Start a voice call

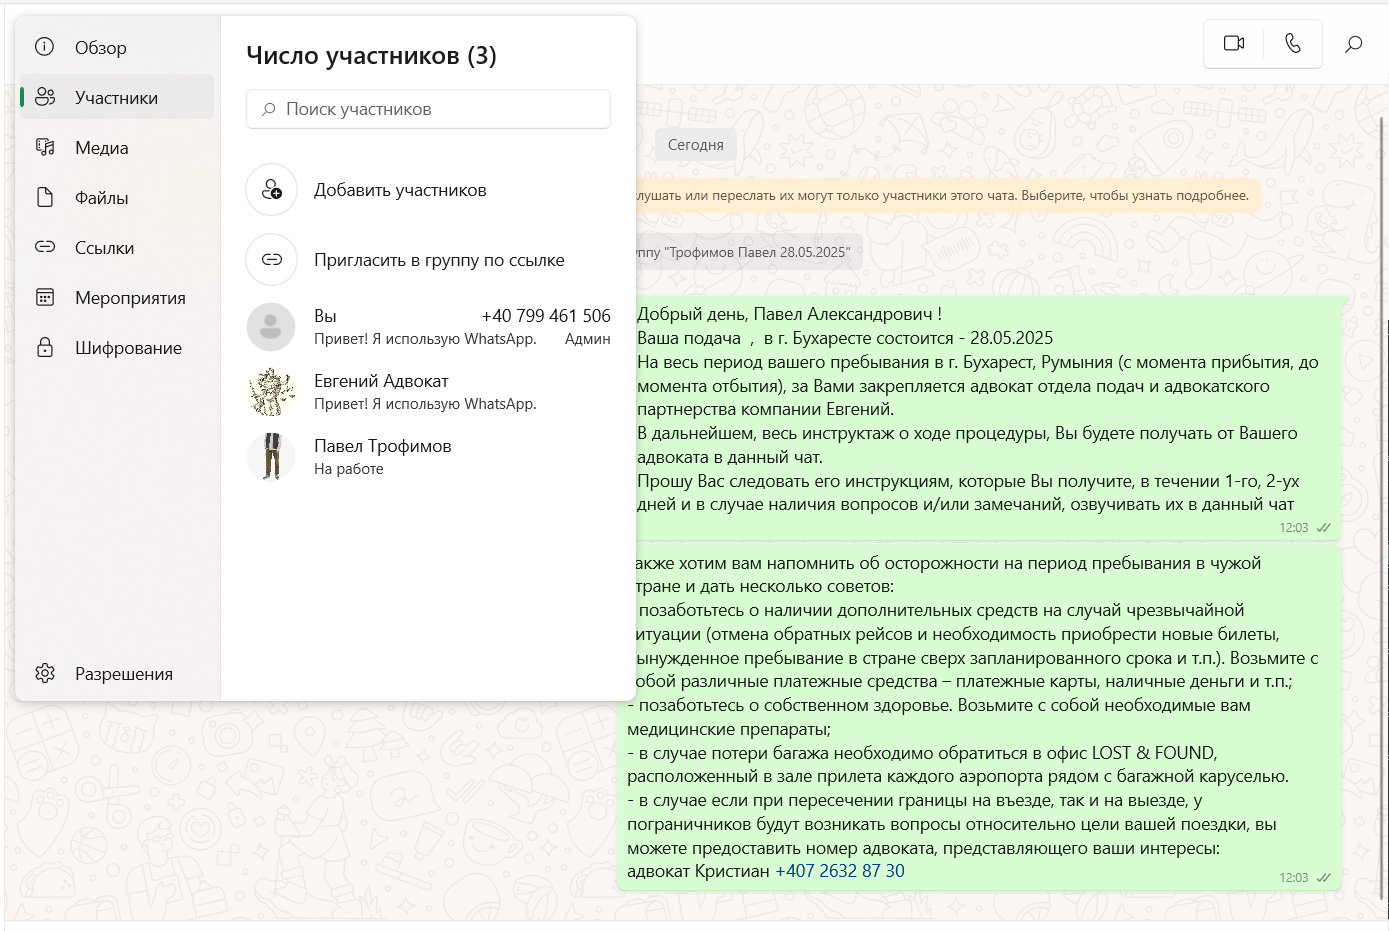(1293, 44)
